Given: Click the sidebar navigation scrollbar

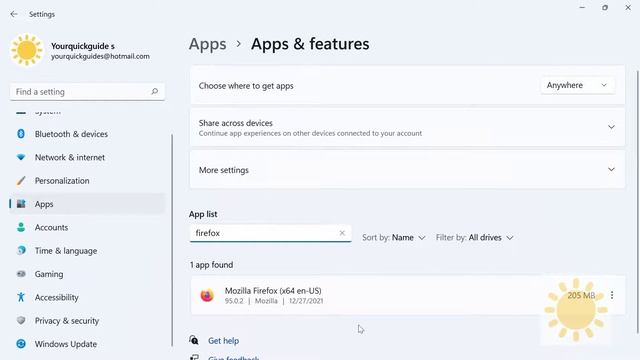Looking at the screenshot, I should (x=172, y=240).
